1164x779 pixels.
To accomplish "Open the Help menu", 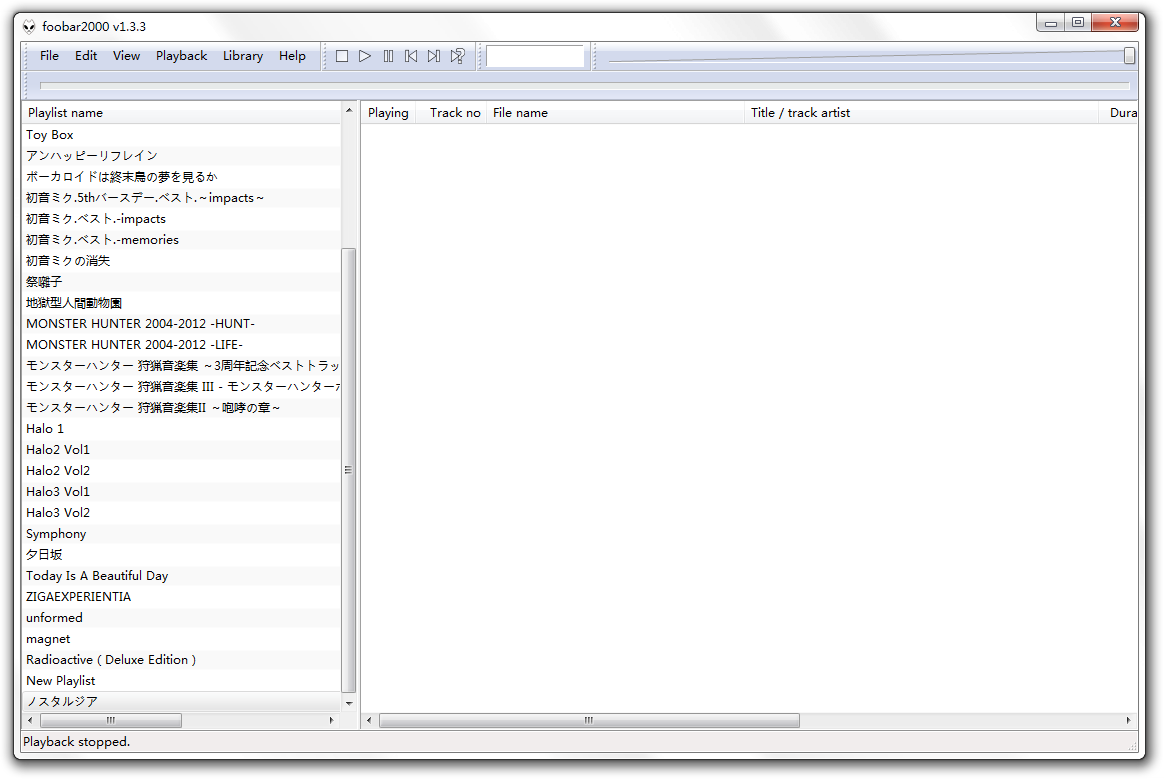I will click(x=292, y=56).
